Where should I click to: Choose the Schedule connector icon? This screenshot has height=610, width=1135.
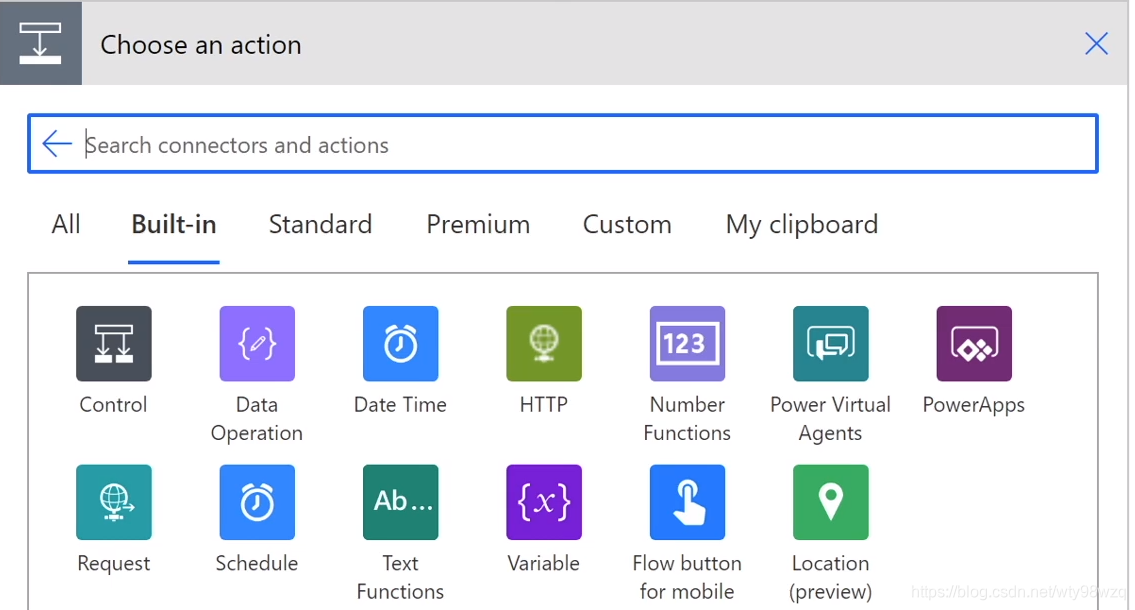click(x=257, y=502)
